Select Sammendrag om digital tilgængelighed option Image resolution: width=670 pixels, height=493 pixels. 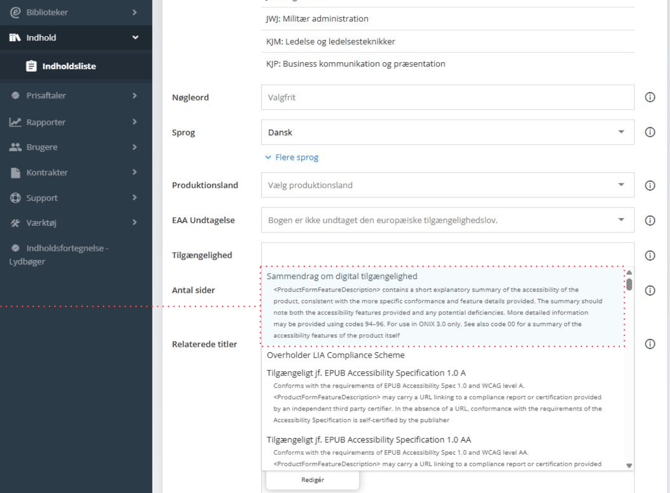443,306
